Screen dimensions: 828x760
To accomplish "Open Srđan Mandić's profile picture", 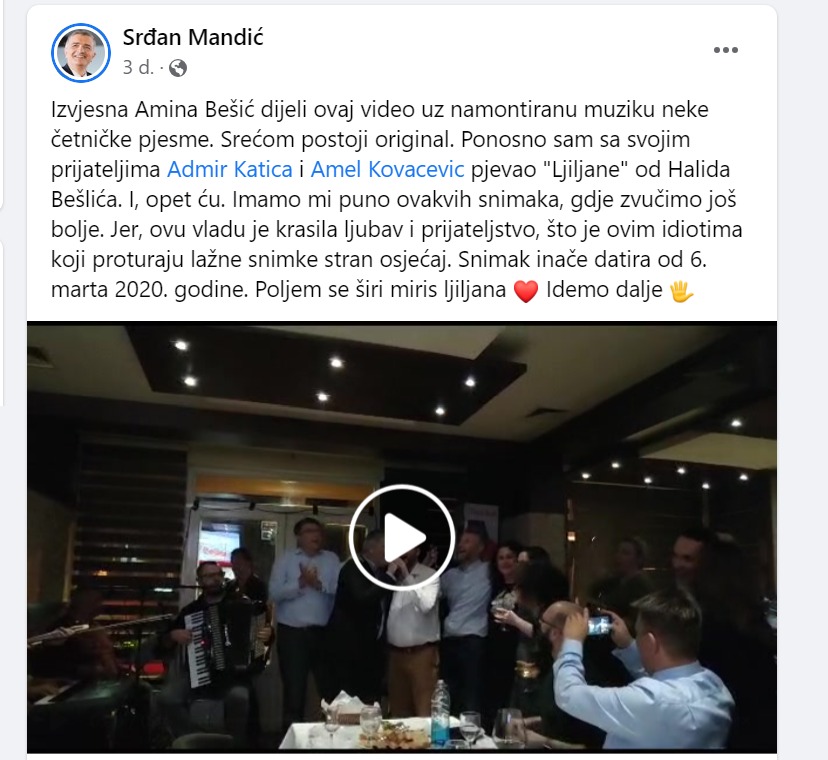I will 81,53.
